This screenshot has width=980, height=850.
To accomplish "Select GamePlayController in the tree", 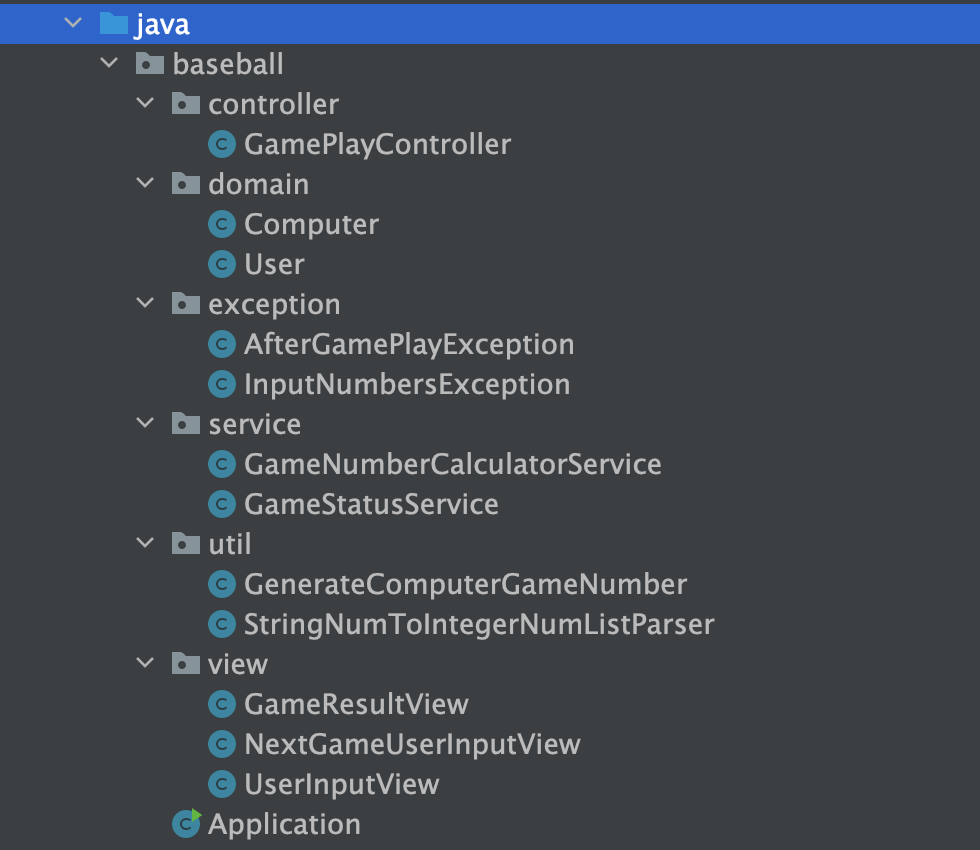I will coord(378,145).
